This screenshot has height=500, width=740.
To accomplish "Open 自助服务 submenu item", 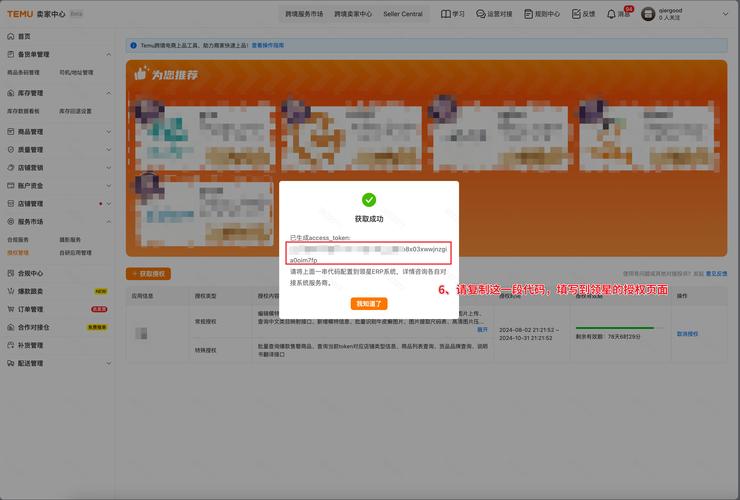I will [x=18, y=240].
